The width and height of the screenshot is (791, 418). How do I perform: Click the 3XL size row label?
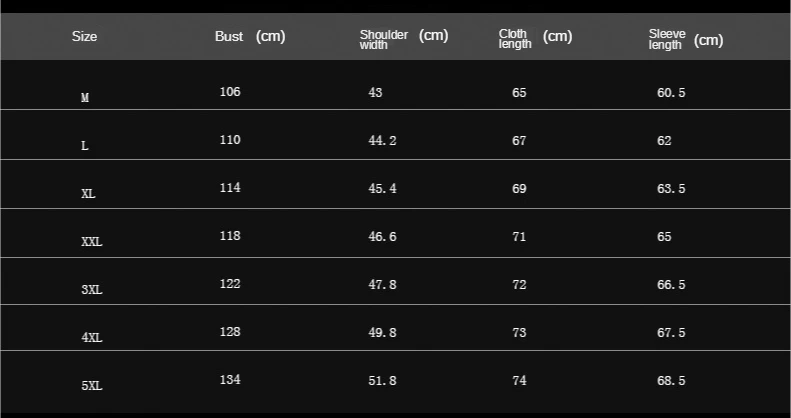coord(92,290)
